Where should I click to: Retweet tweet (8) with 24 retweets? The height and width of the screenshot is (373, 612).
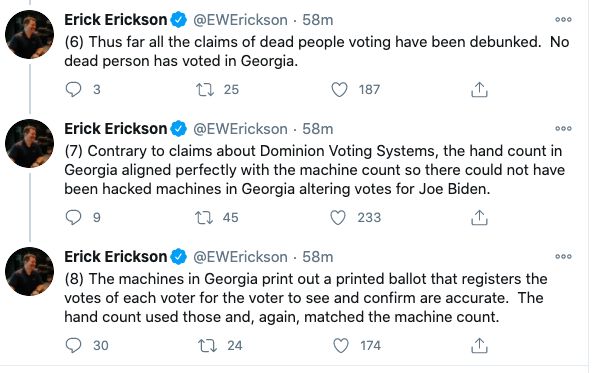coord(207,345)
